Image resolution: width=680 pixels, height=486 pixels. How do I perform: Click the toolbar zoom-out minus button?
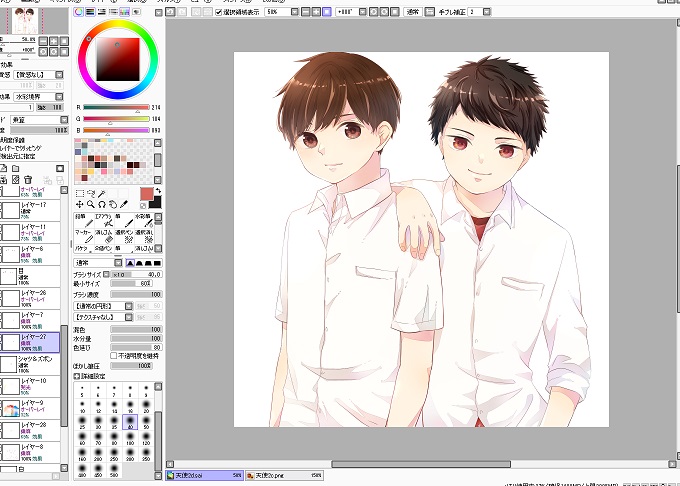(x=306, y=12)
